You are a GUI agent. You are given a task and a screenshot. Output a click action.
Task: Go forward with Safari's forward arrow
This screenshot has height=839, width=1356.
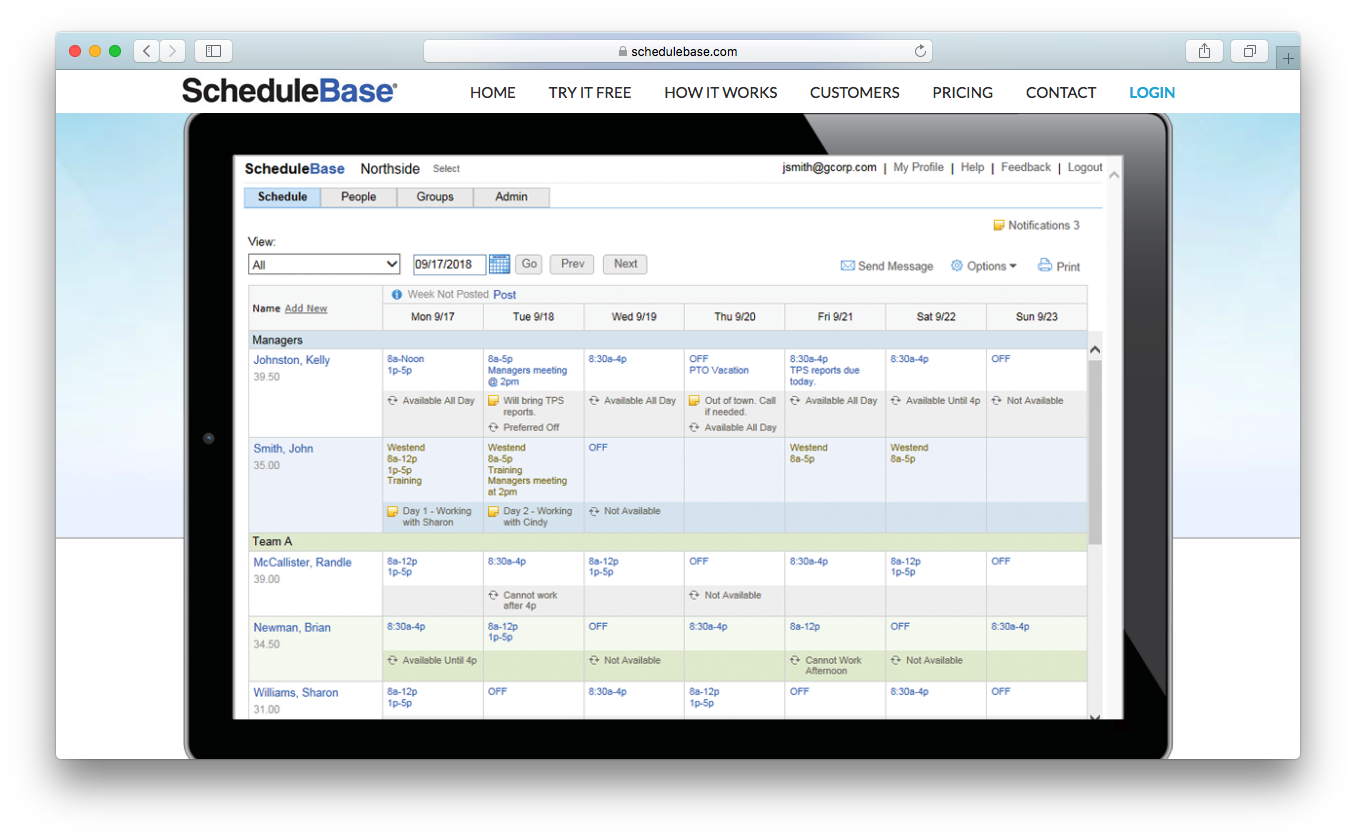pos(172,51)
